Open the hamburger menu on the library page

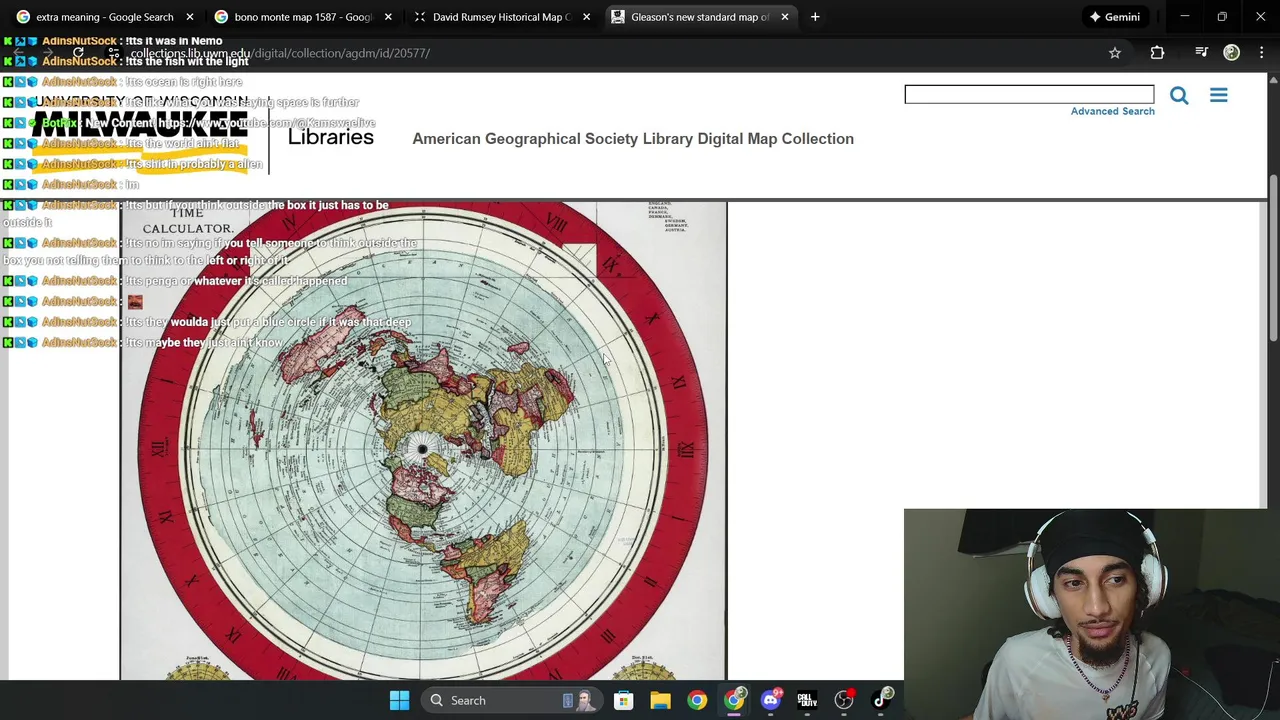click(1218, 95)
